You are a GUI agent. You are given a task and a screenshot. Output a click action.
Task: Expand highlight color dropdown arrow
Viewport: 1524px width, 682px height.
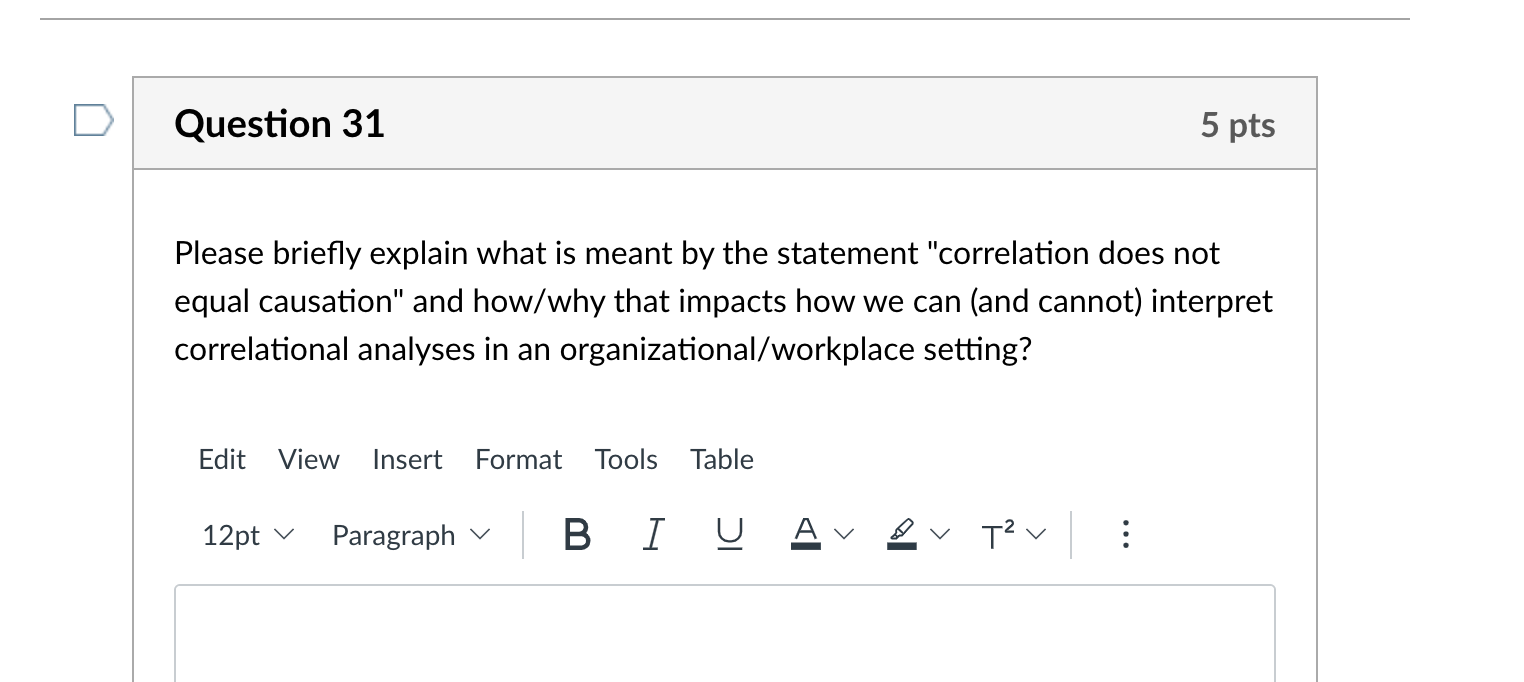point(940,536)
